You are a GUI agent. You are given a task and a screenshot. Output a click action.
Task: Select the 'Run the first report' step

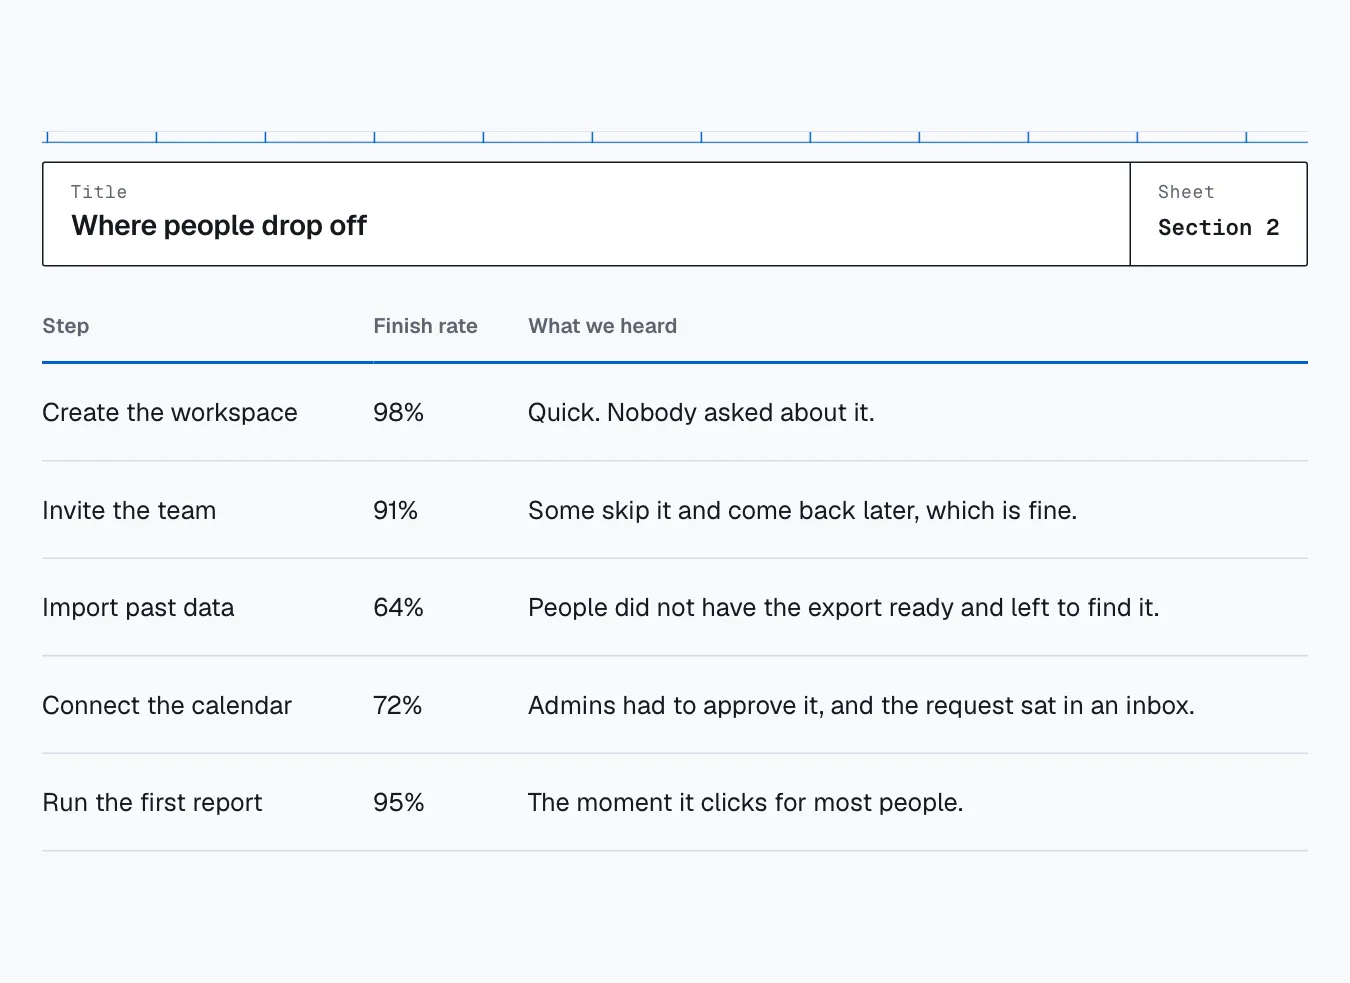[x=152, y=802]
